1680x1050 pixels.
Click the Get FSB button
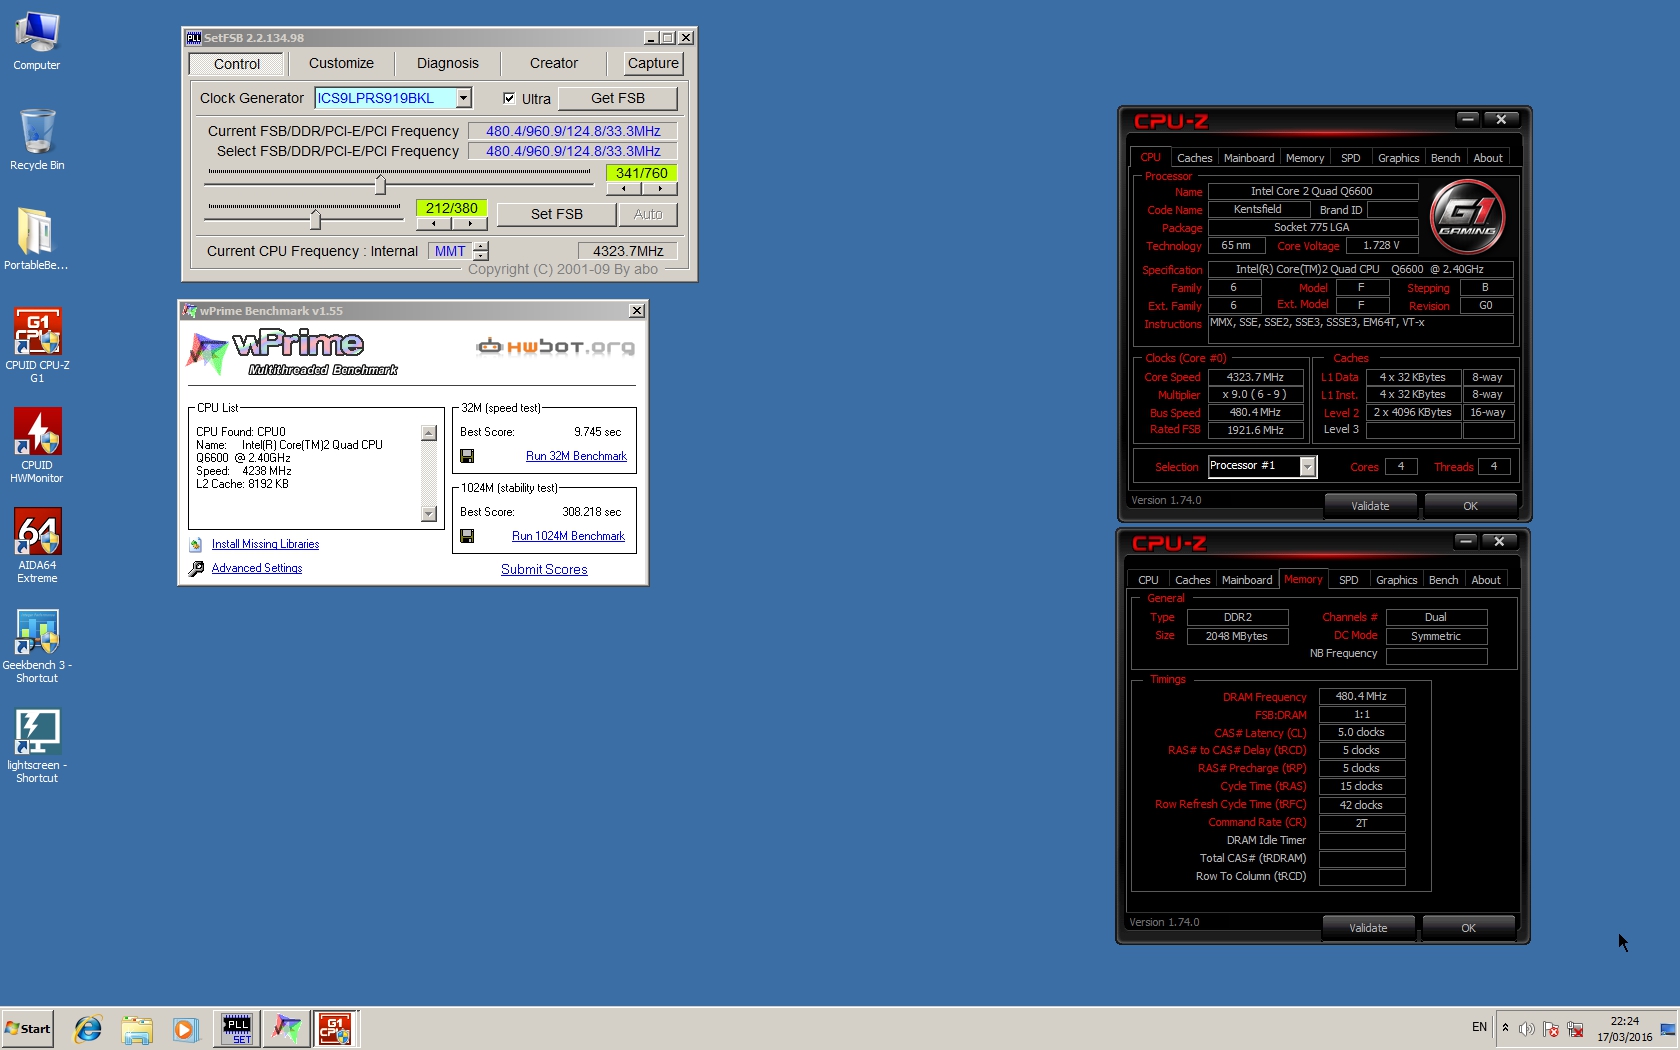(618, 98)
